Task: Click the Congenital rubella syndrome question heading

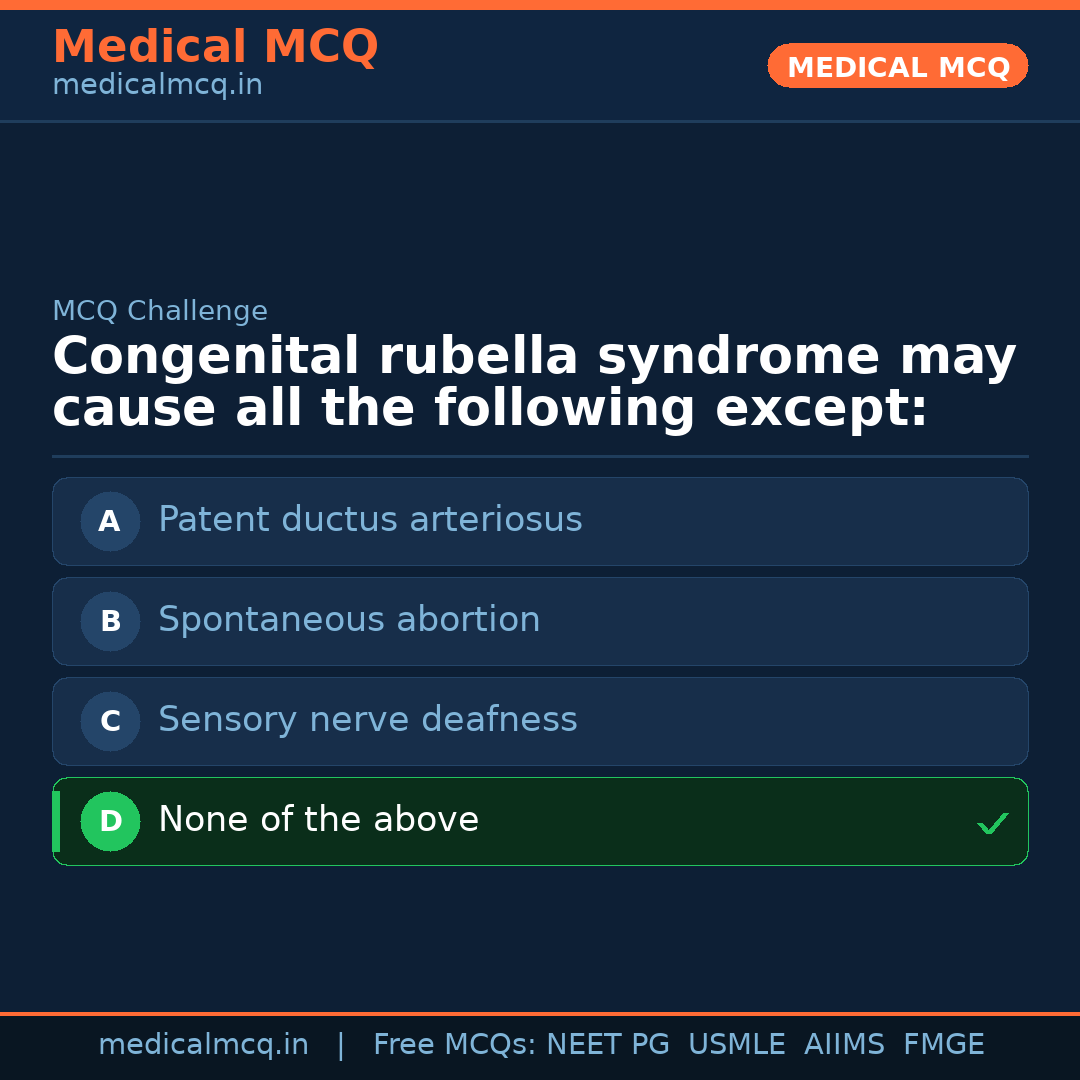Action: pyautogui.click(x=534, y=383)
